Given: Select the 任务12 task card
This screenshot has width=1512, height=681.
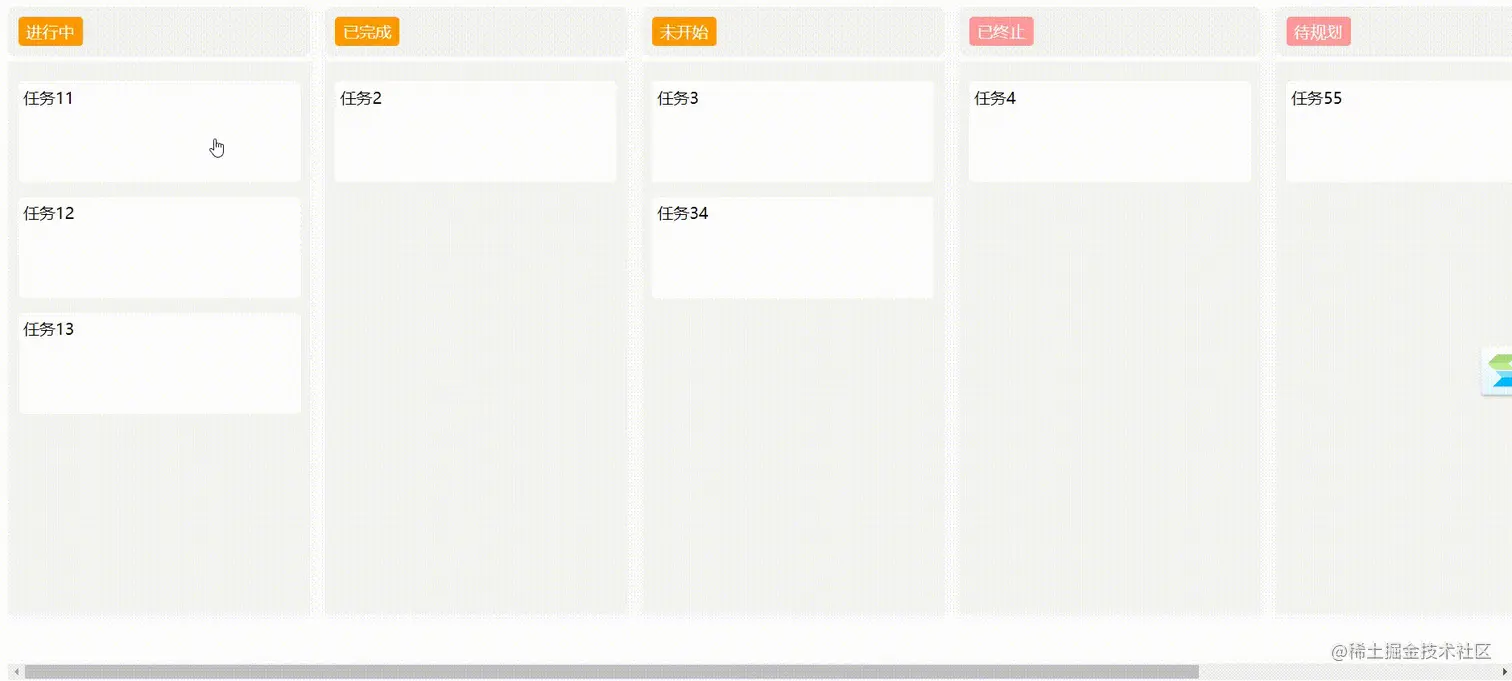Looking at the screenshot, I should 159,247.
